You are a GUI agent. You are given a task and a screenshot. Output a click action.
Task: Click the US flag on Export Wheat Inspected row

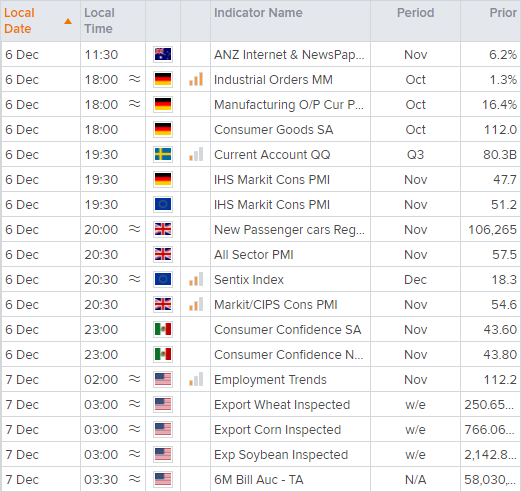163,404
